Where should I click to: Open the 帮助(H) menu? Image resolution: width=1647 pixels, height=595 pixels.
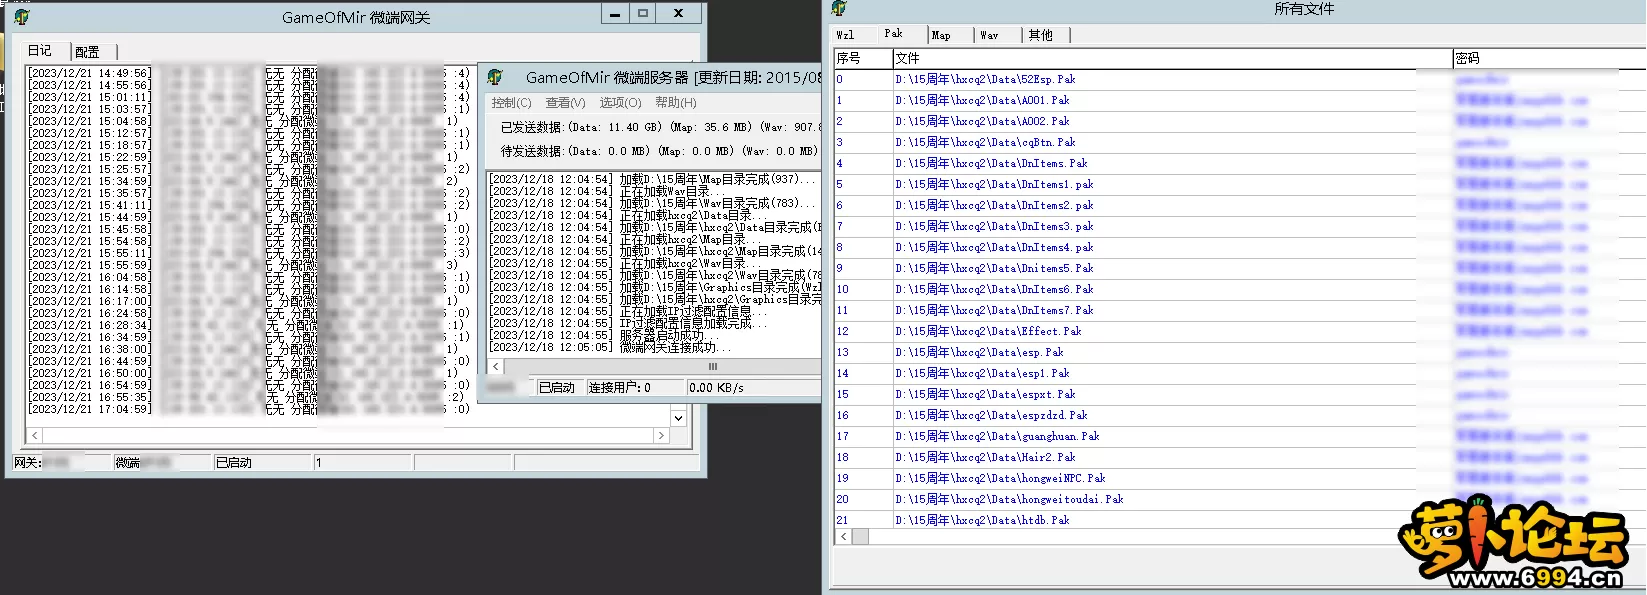[676, 103]
